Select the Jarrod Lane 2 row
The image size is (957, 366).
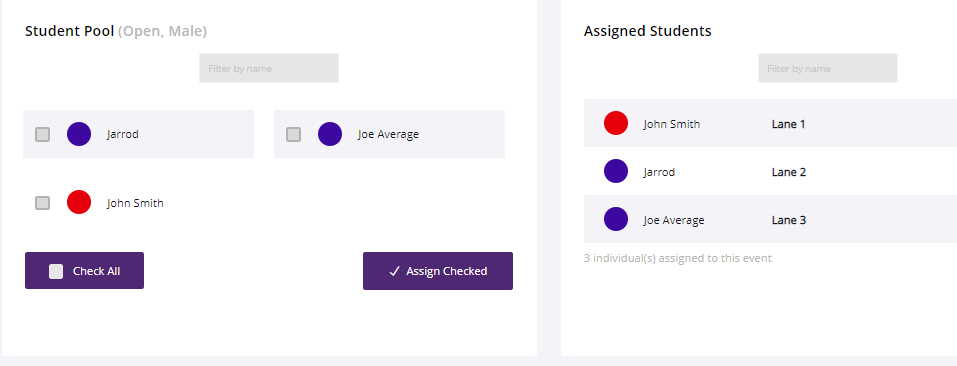click(770, 171)
